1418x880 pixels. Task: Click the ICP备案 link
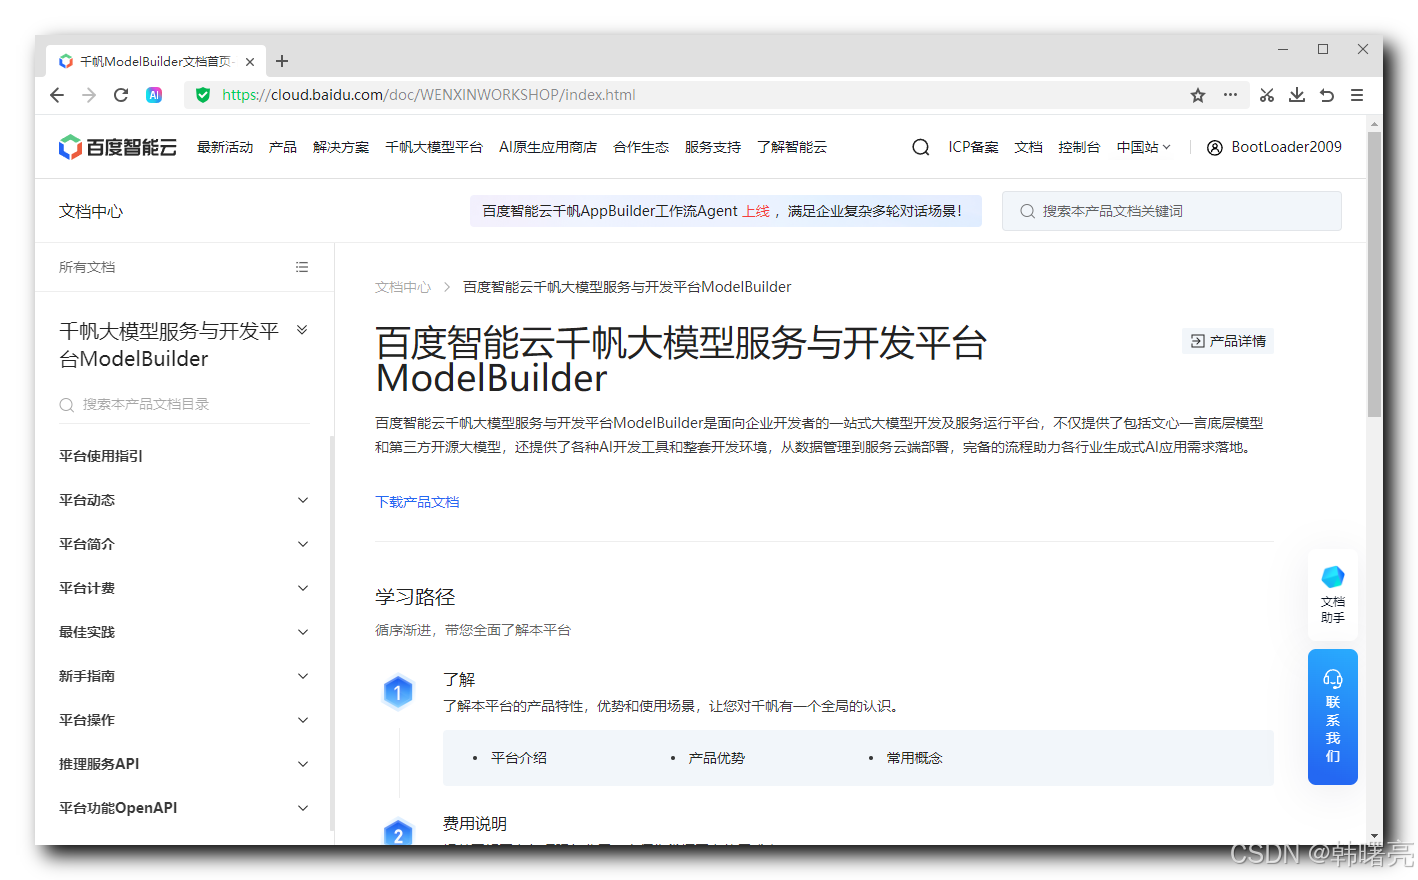973,147
